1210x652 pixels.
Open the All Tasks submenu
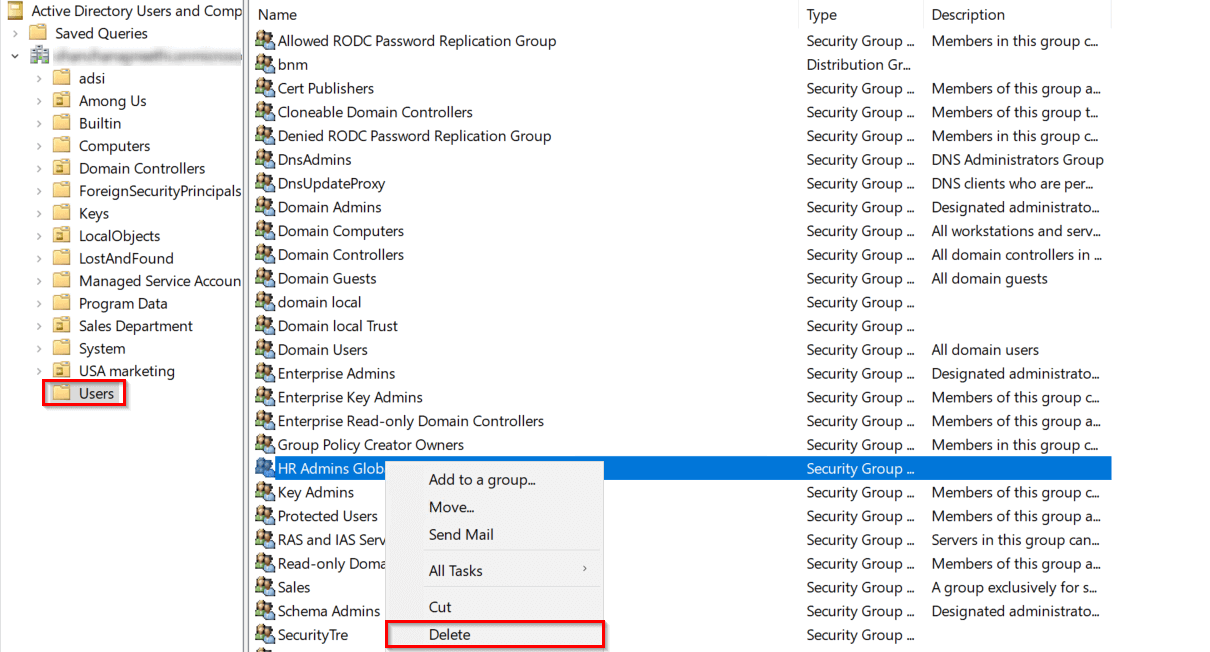(455, 568)
